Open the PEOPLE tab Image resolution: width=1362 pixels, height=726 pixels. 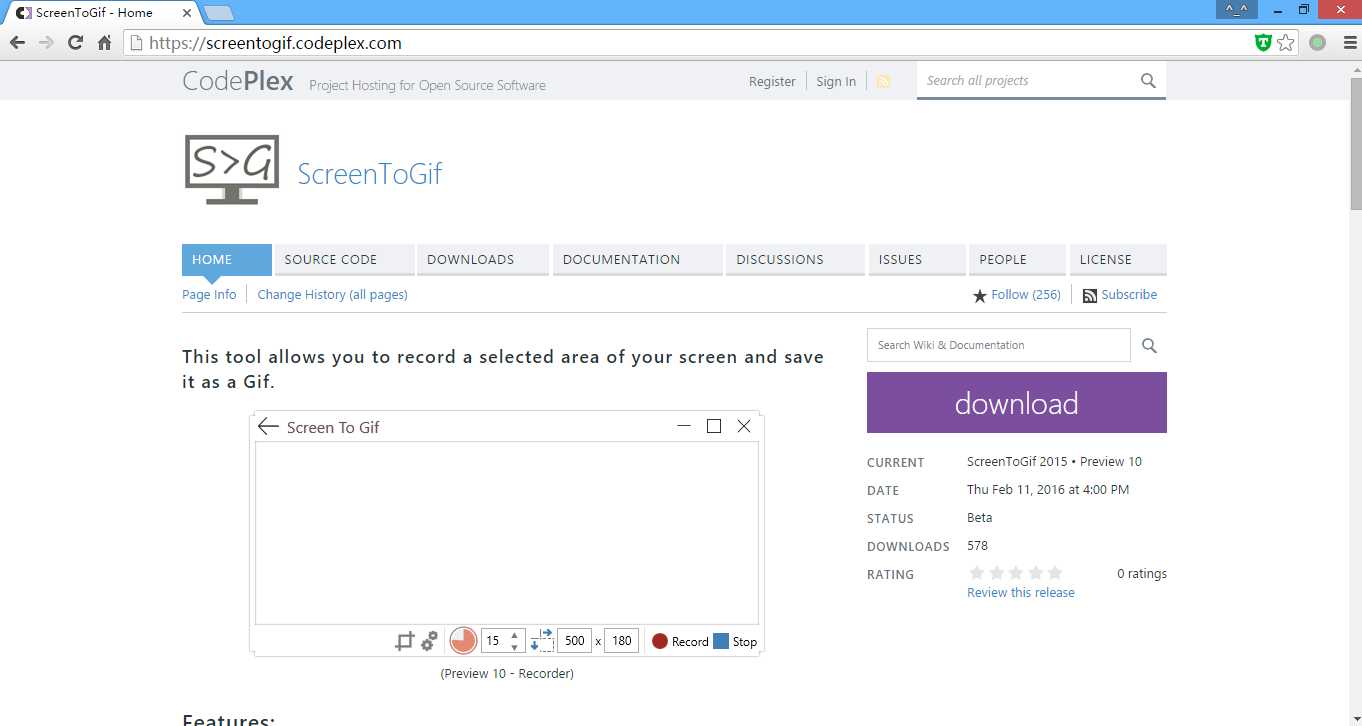(1017, 259)
